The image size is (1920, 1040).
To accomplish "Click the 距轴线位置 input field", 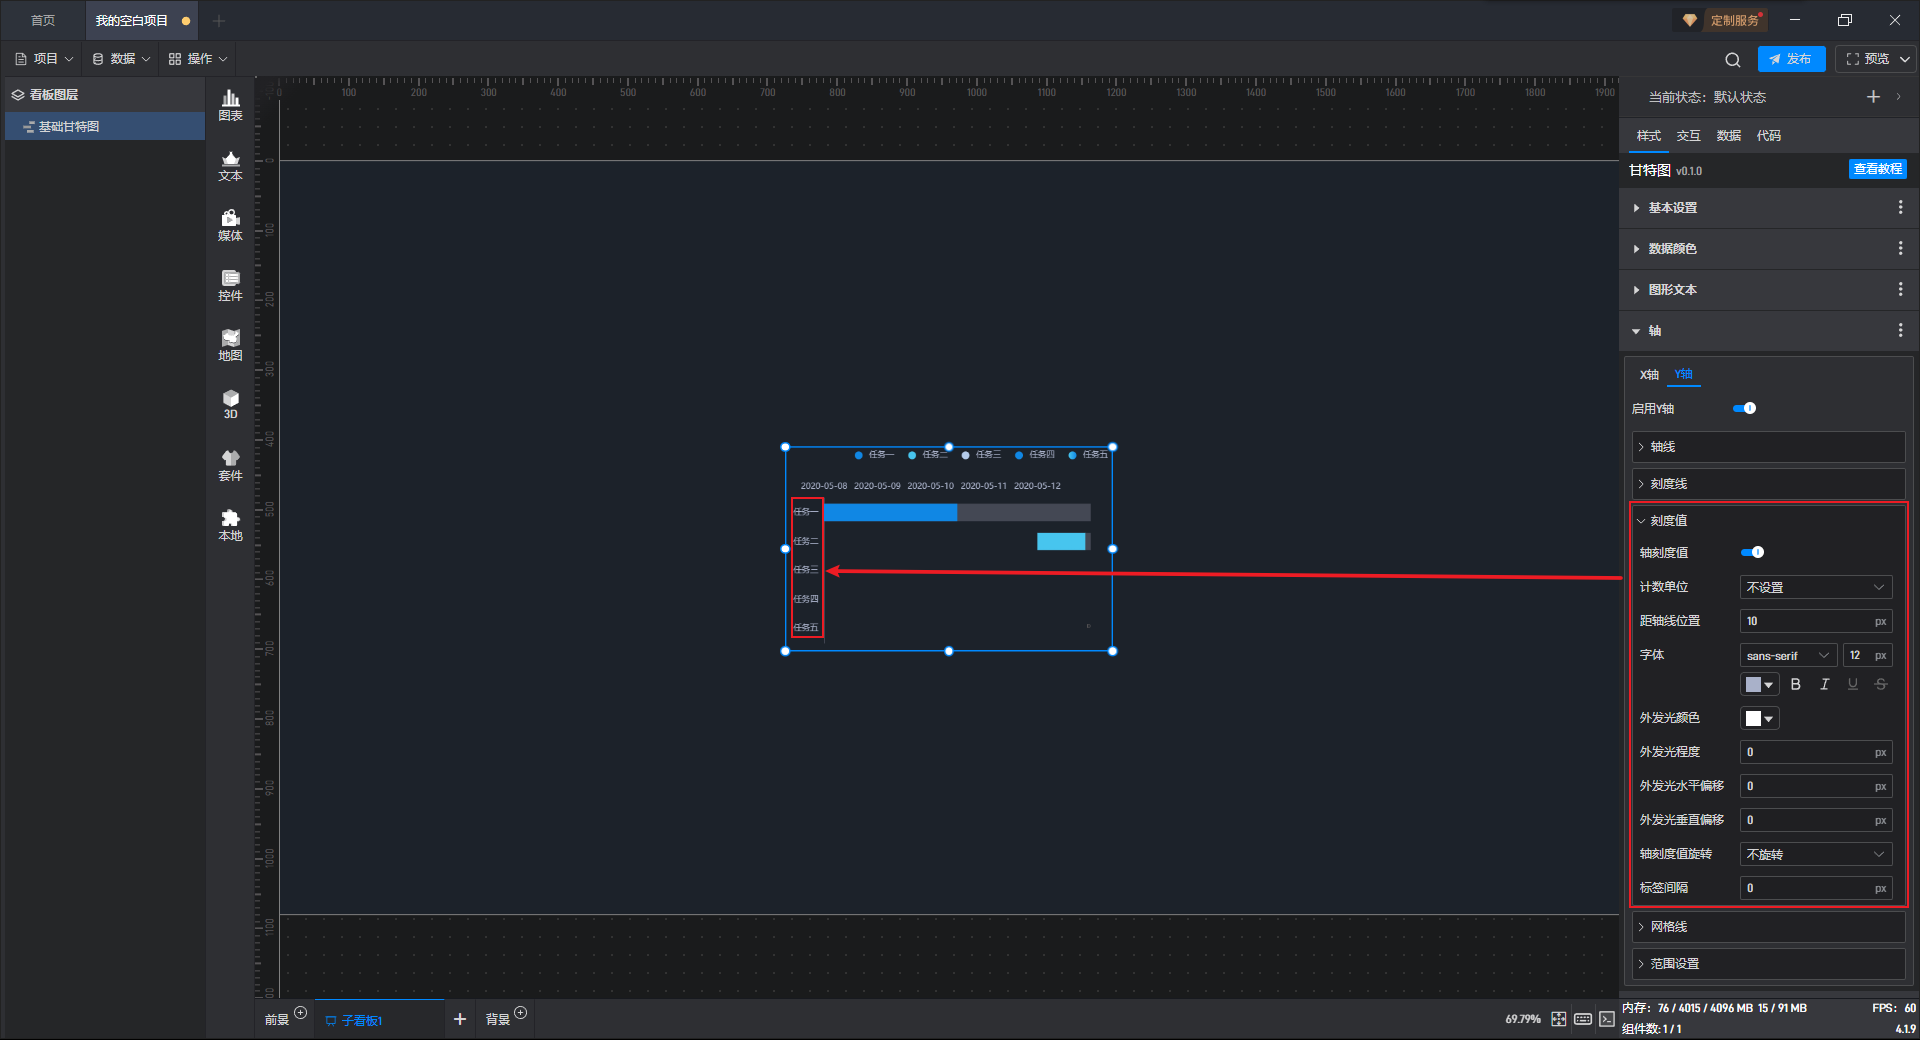I will pos(1816,621).
